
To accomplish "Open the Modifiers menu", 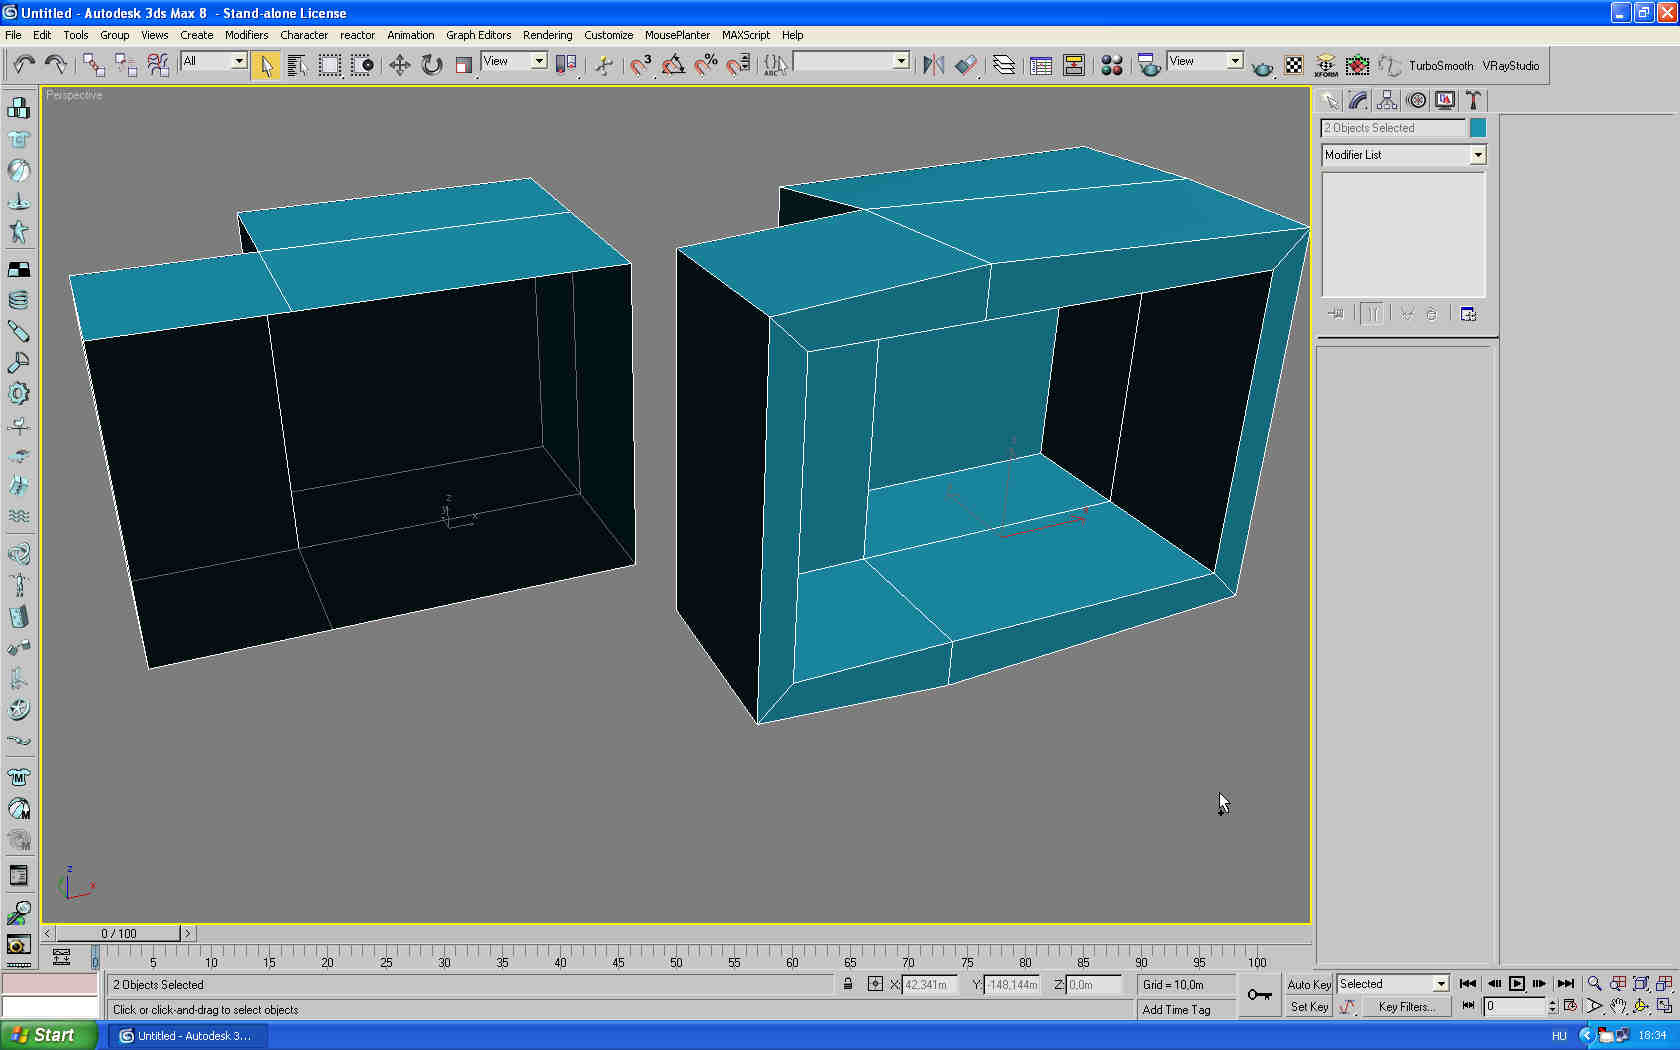I will 246,35.
